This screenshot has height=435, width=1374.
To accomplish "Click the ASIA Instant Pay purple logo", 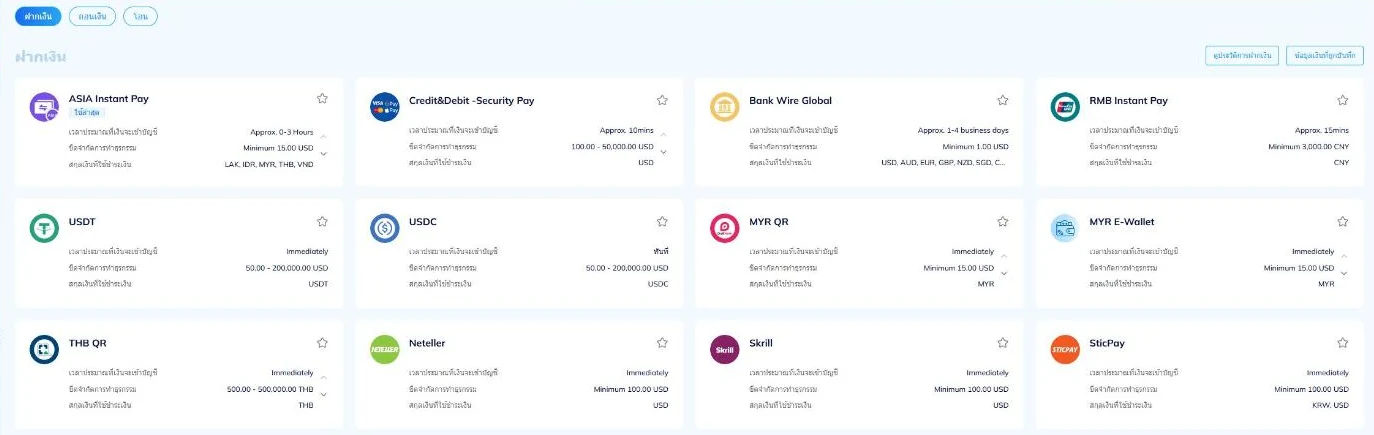I will click(44, 107).
